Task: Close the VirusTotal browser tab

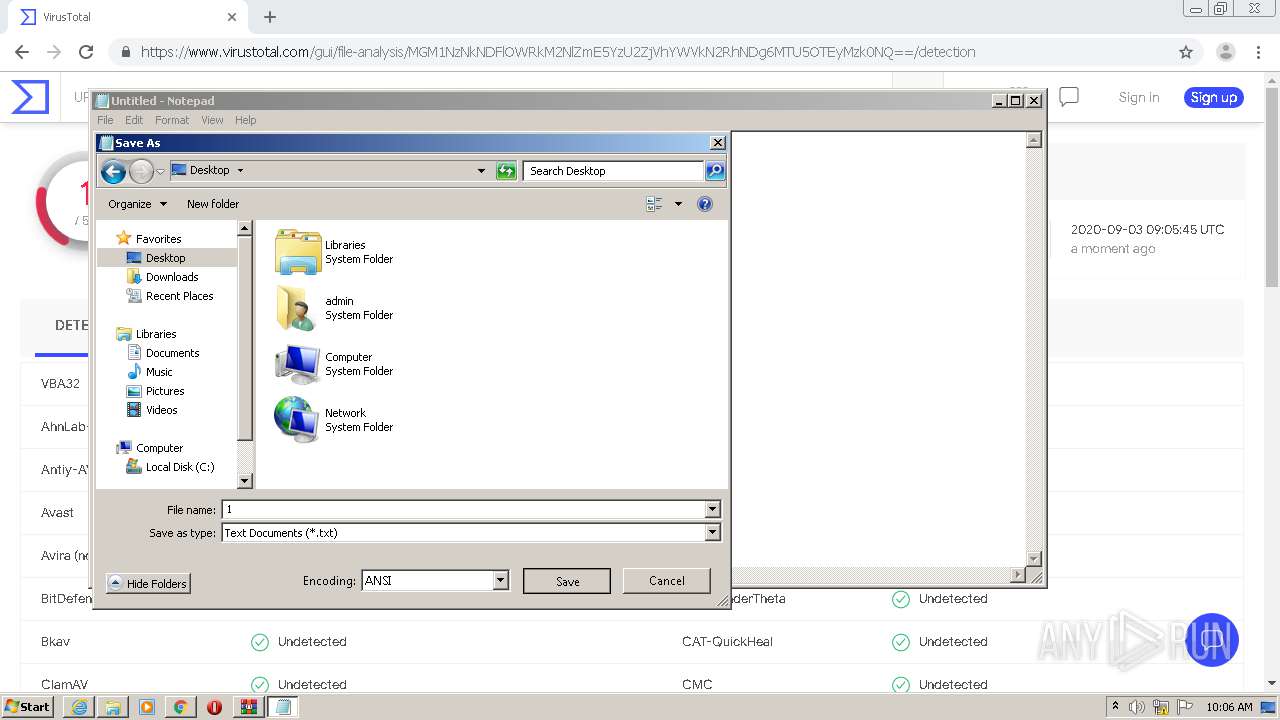Action: pos(232,17)
